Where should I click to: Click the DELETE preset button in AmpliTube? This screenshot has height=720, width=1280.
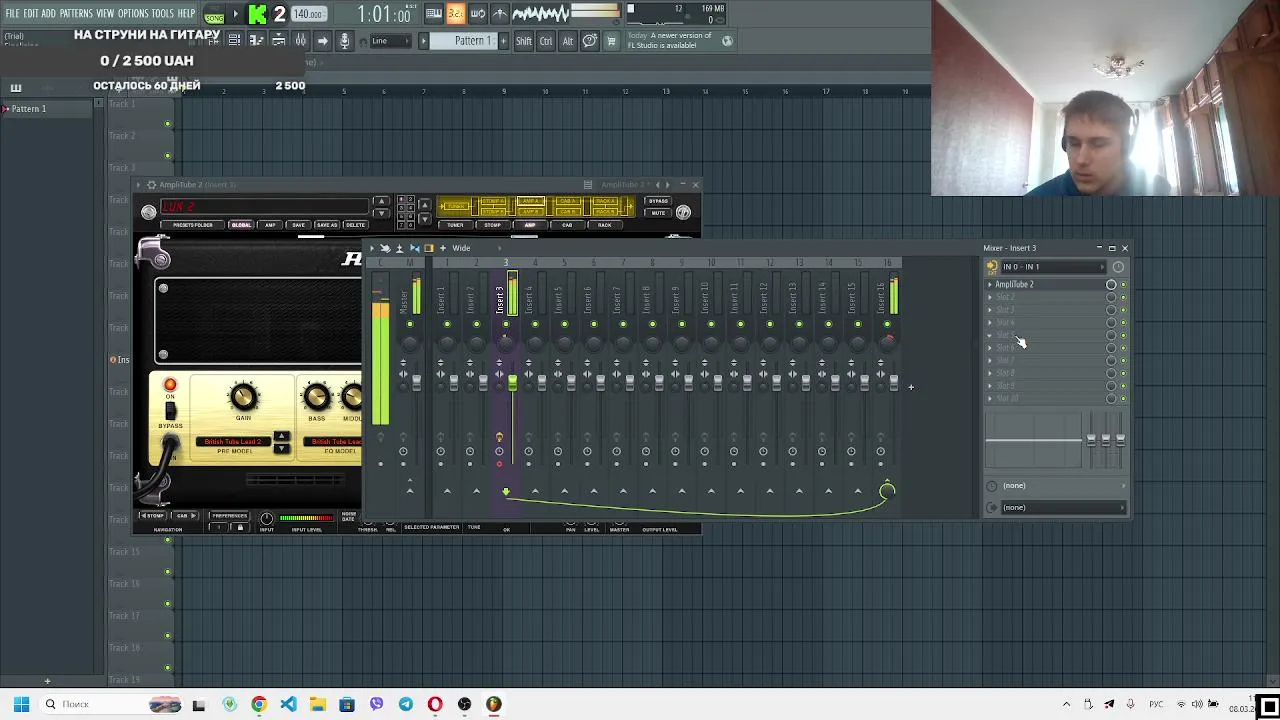[355, 225]
